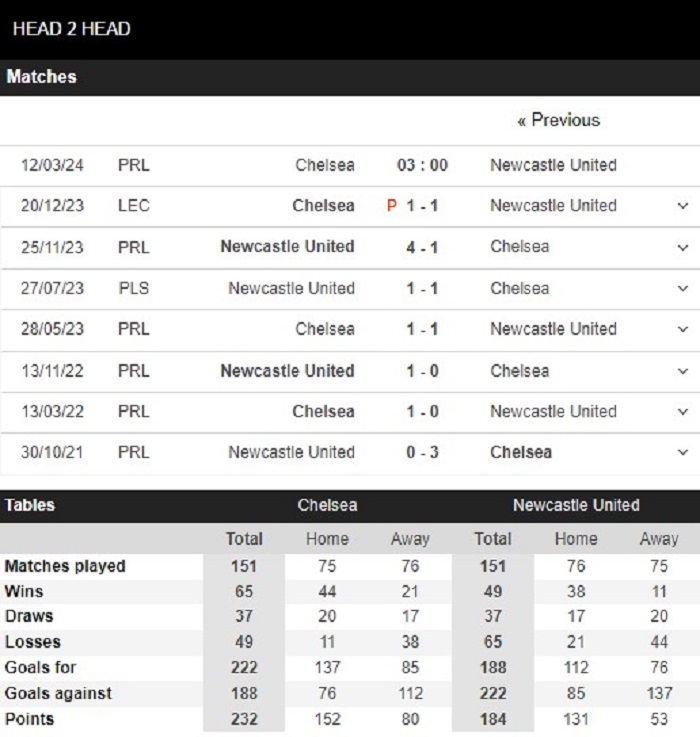
Task: Click the 03 : 00 kickoff time
Action: point(422,165)
